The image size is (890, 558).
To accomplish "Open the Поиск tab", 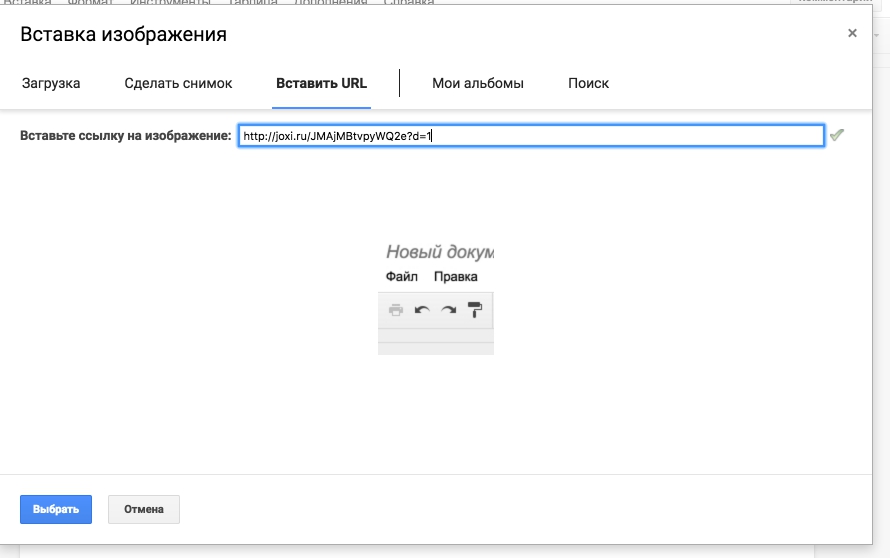I will click(x=588, y=83).
